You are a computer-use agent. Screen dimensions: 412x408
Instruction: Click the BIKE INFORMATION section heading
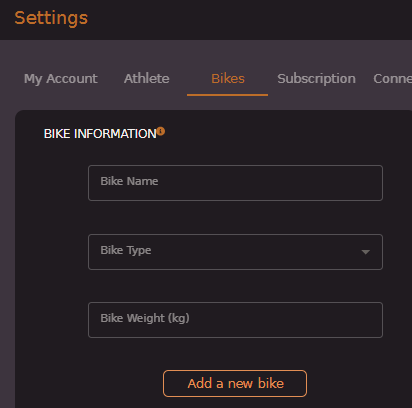(100, 134)
